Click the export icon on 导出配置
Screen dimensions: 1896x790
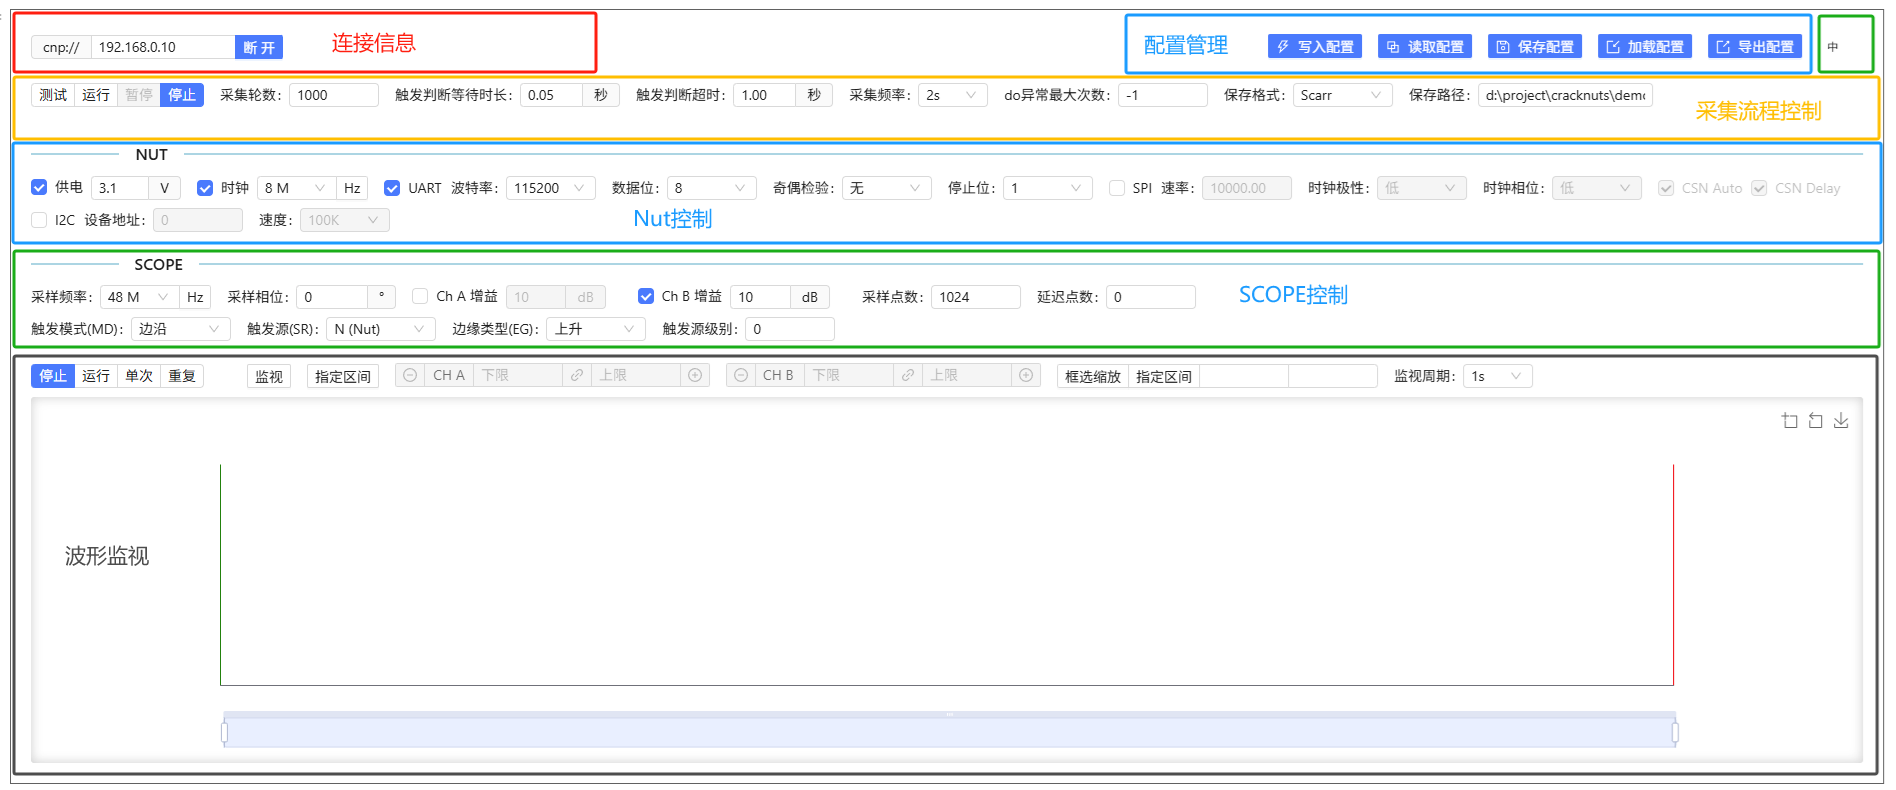pyautogui.click(x=1723, y=47)
